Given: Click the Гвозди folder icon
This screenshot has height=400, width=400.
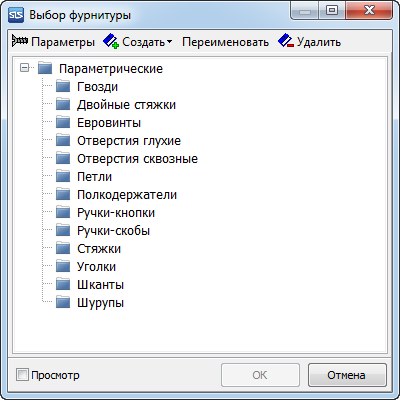Looking at the screenshot, I should [x=63, y=86].
